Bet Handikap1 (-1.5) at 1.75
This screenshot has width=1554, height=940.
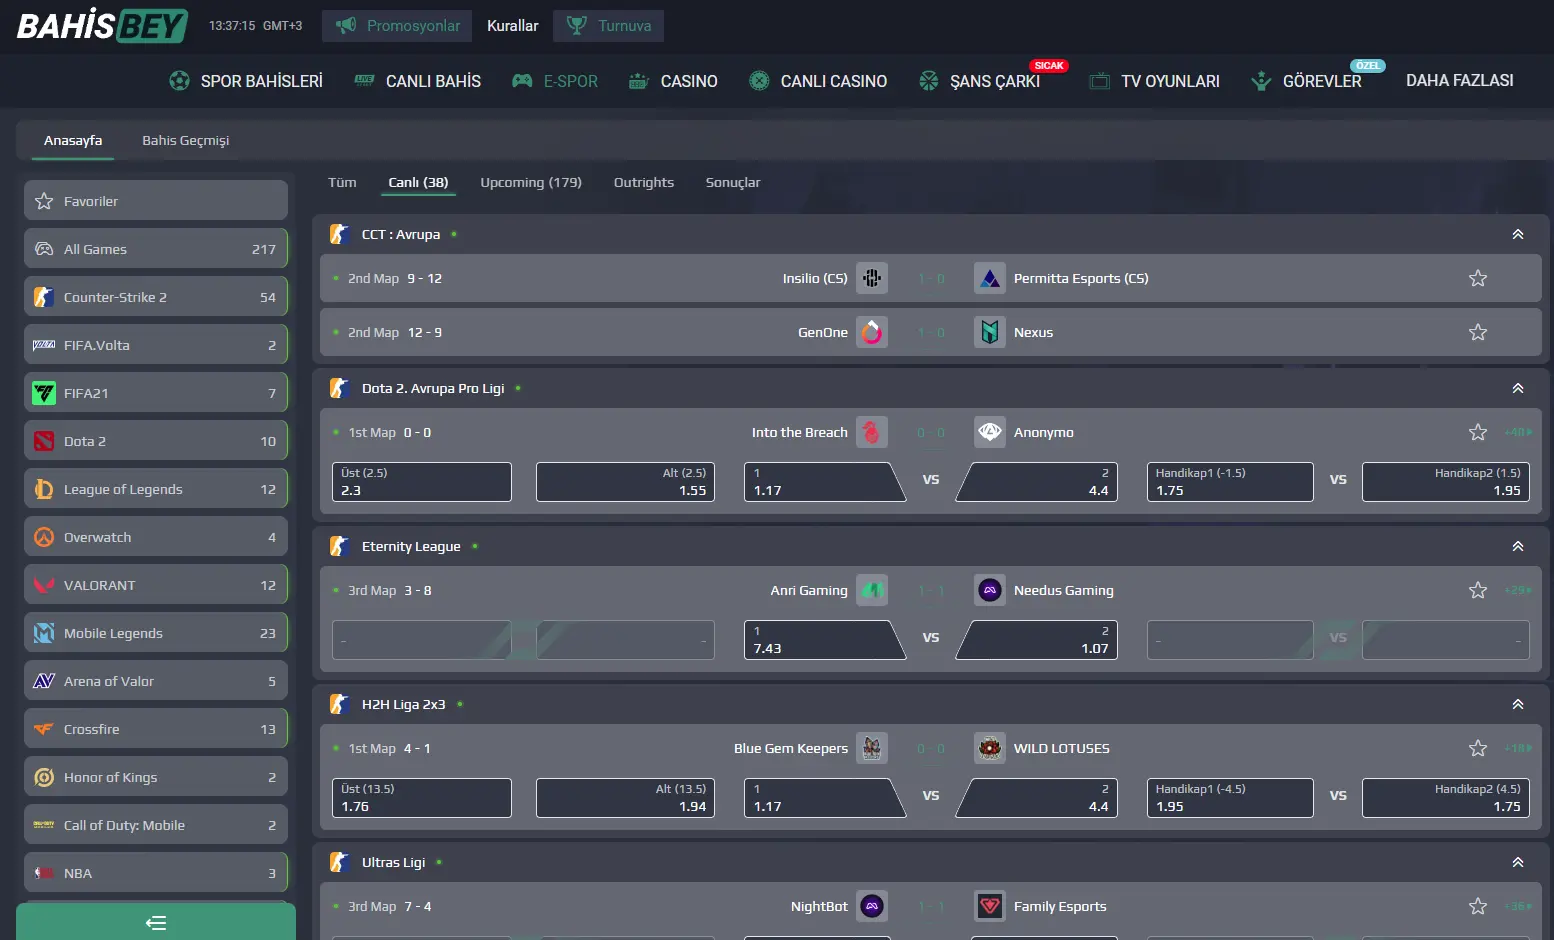tap(1230, 482)
